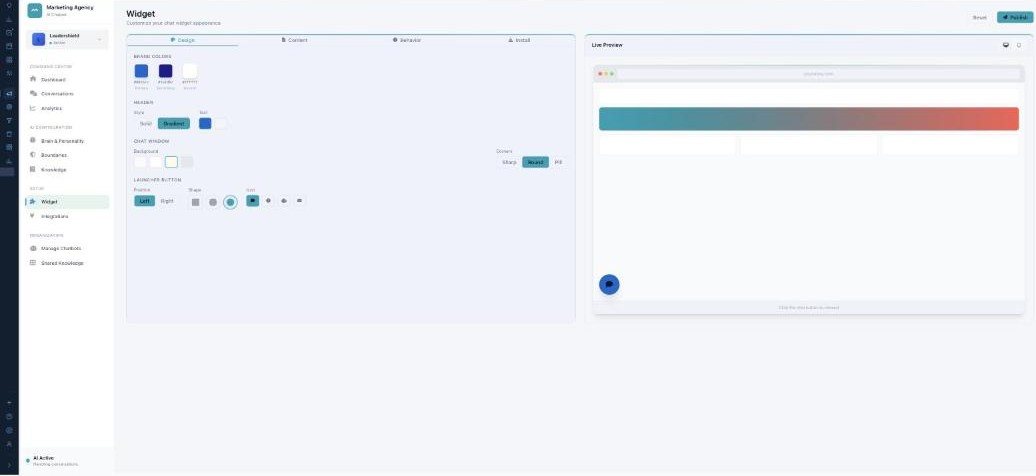Open the Boundaries configuration
The height and width of the screenshot is (476, 1036).
coord(67,155)
